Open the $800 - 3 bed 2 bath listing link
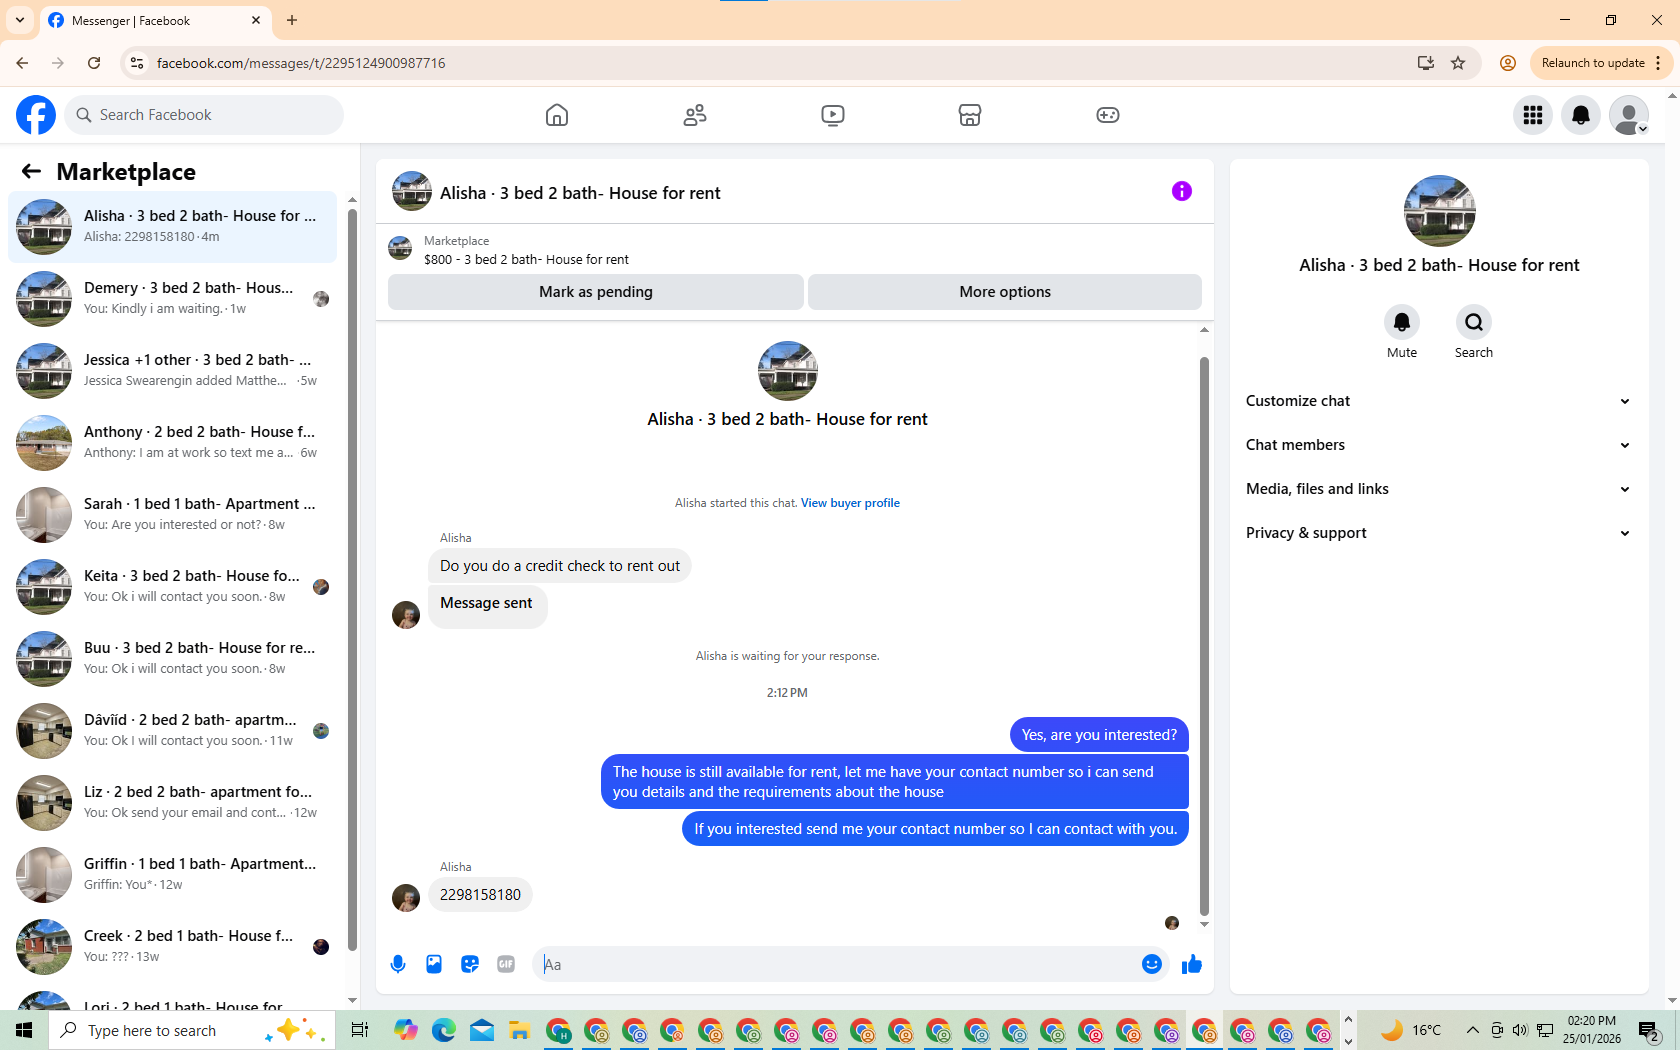The height and width of the screenshot is (1050, 1680). tap(526, 260)
